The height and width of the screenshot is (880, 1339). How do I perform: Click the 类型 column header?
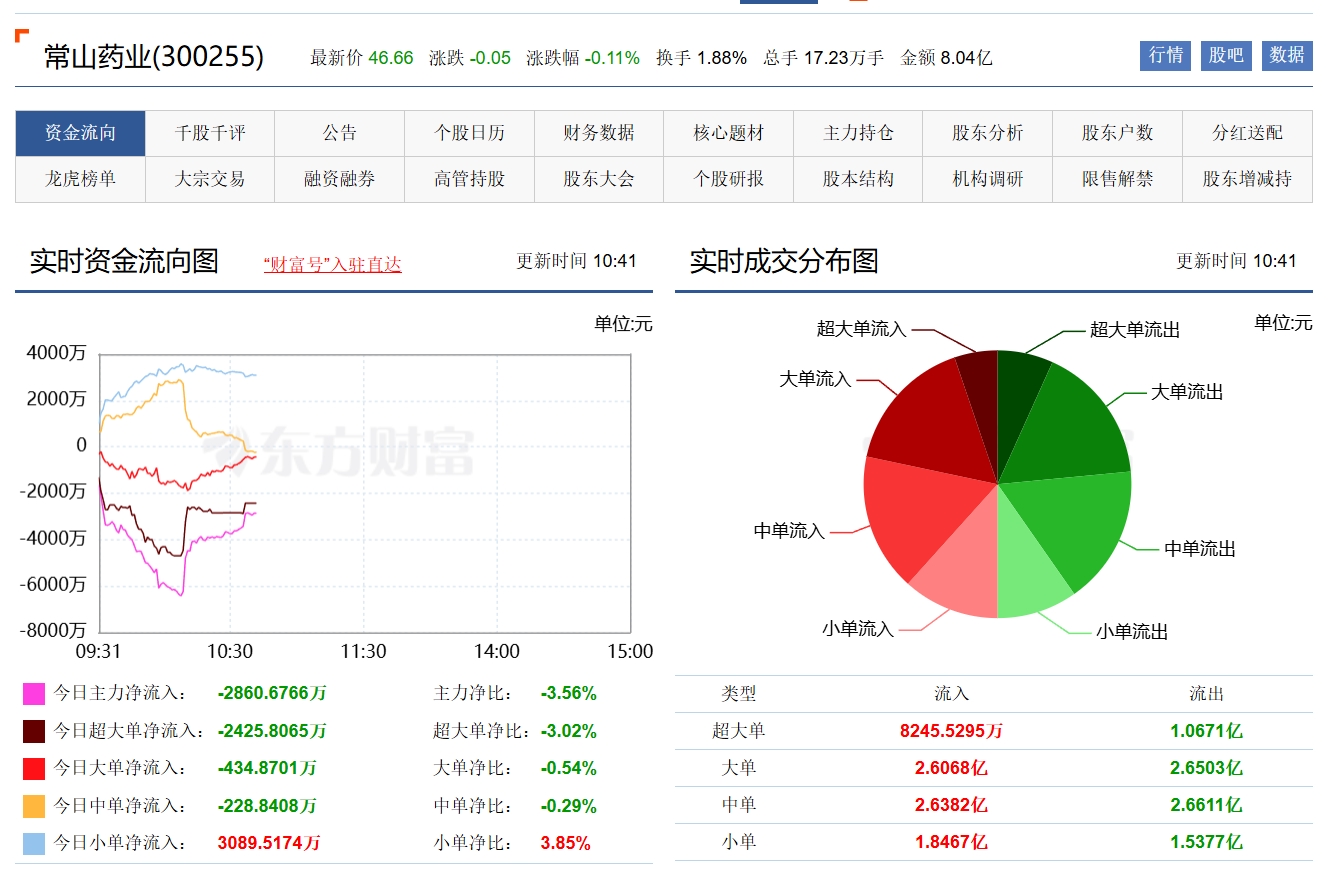tap(739, 694)
